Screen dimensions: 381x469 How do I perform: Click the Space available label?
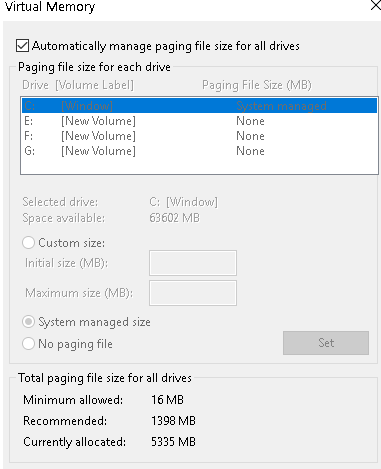(64, 218)
